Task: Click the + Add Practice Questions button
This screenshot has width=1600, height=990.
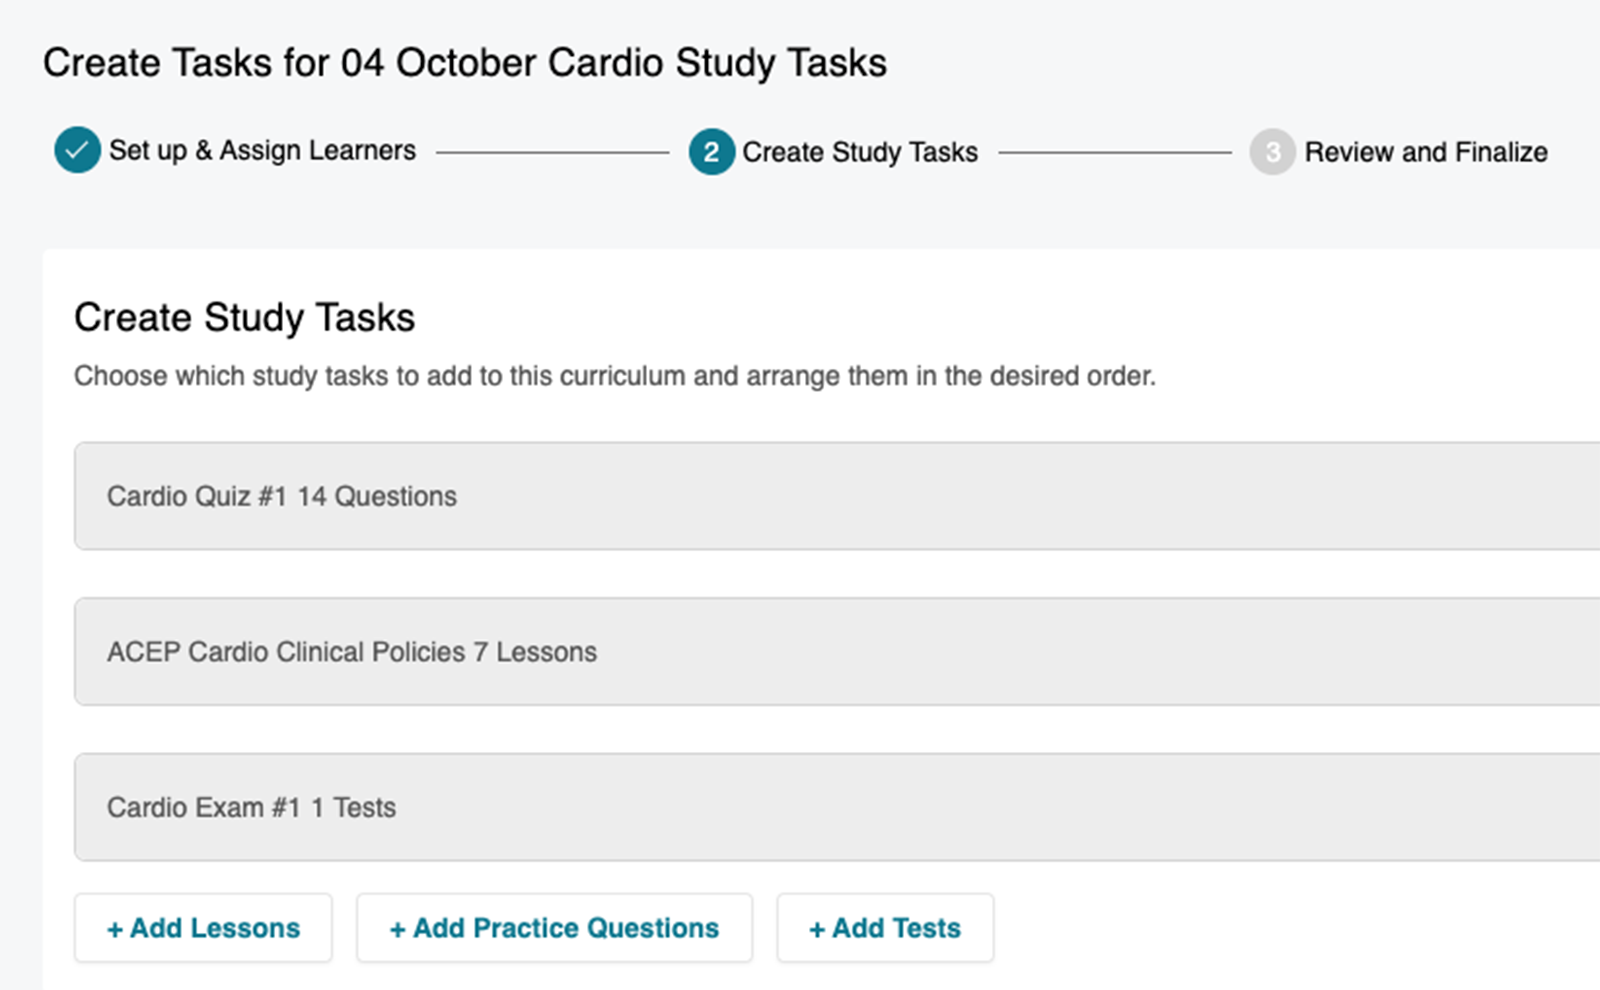Action: click(554, 928)
